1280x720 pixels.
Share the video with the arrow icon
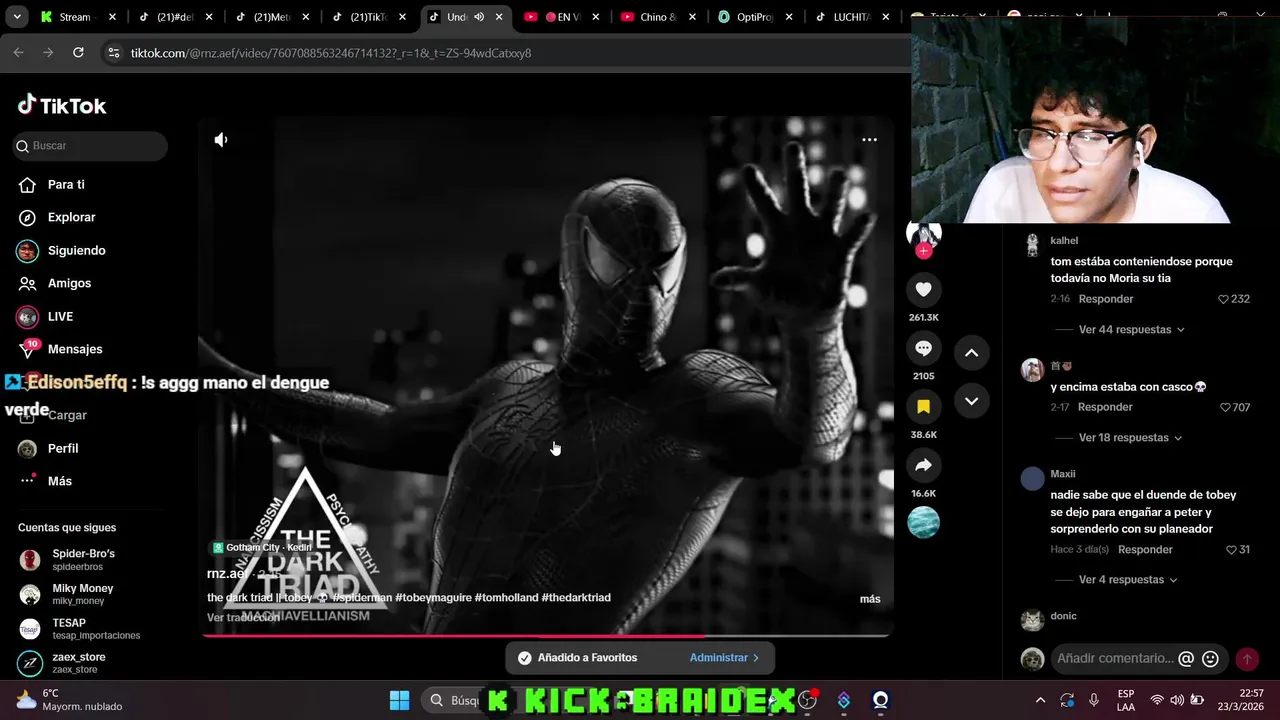point(923,465)
